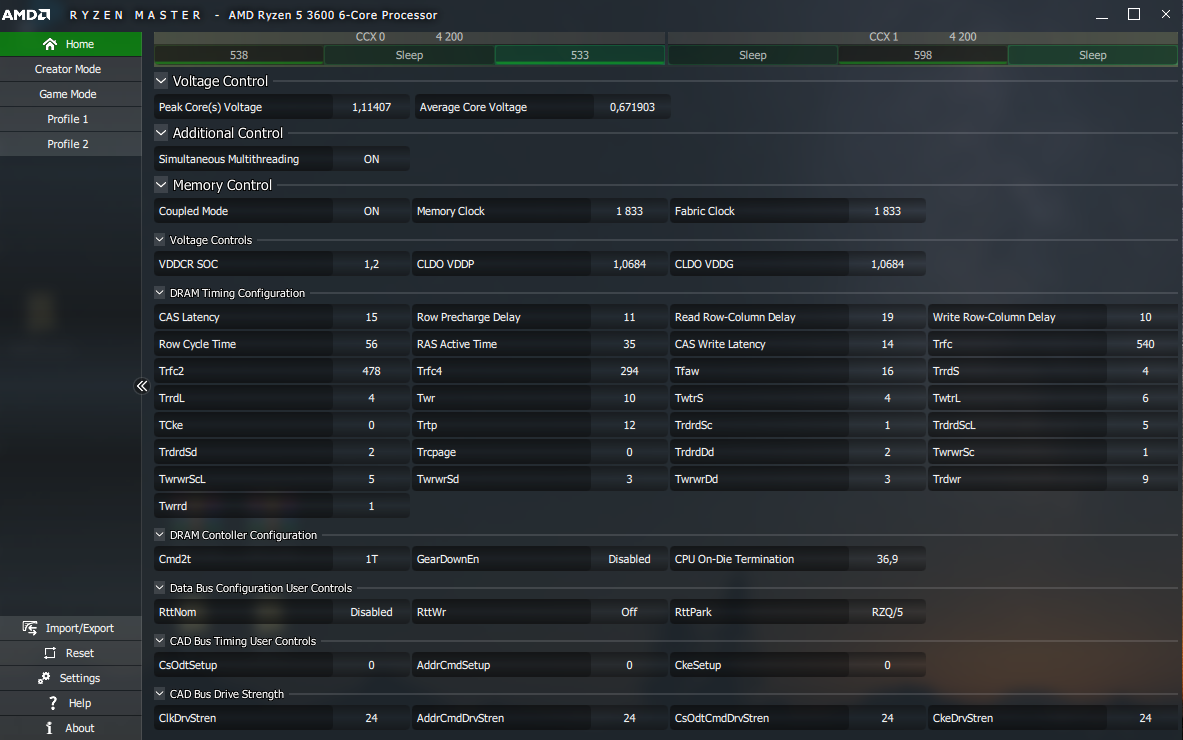The image size is (1183, 740).
Task: Click Memory Clock value 1 833
Action: [x=629, y=211]
